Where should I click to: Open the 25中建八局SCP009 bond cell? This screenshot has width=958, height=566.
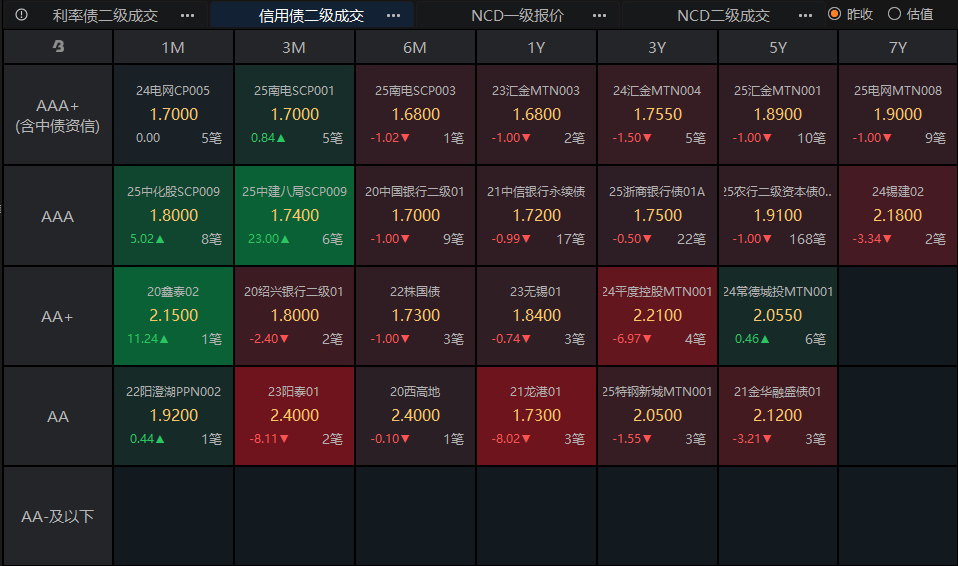pos(294,216)
